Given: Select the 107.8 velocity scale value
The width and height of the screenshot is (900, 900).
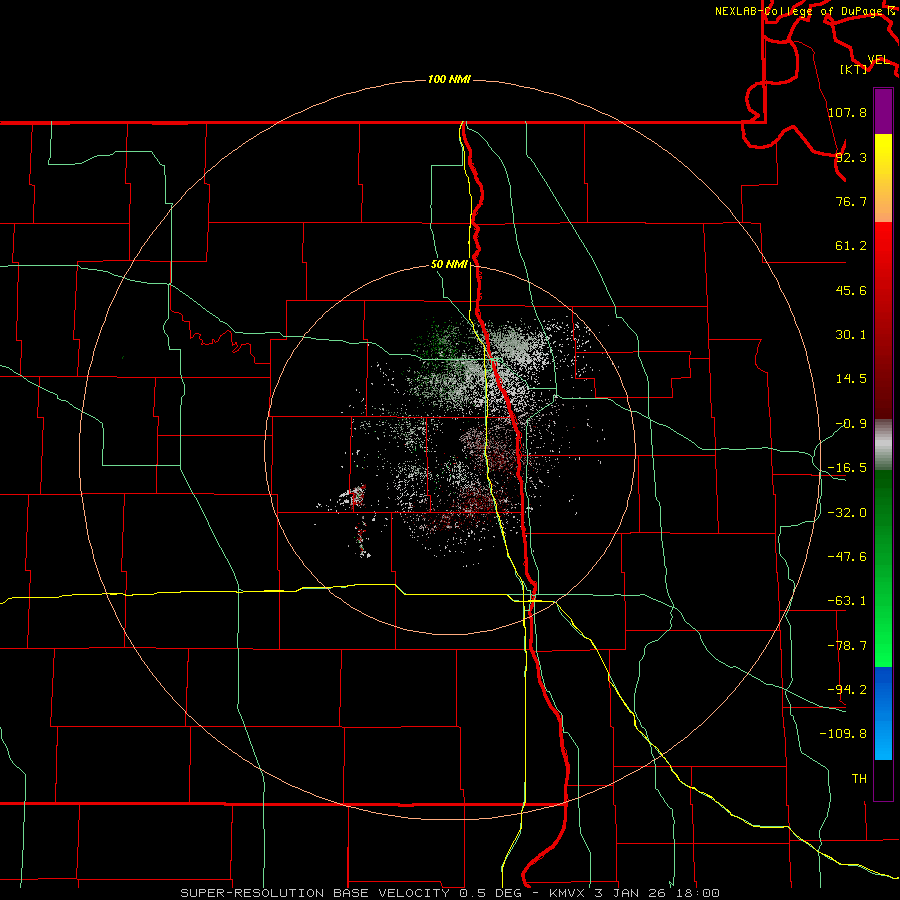Looking at the screenshot, I should (x=847, y=112).
